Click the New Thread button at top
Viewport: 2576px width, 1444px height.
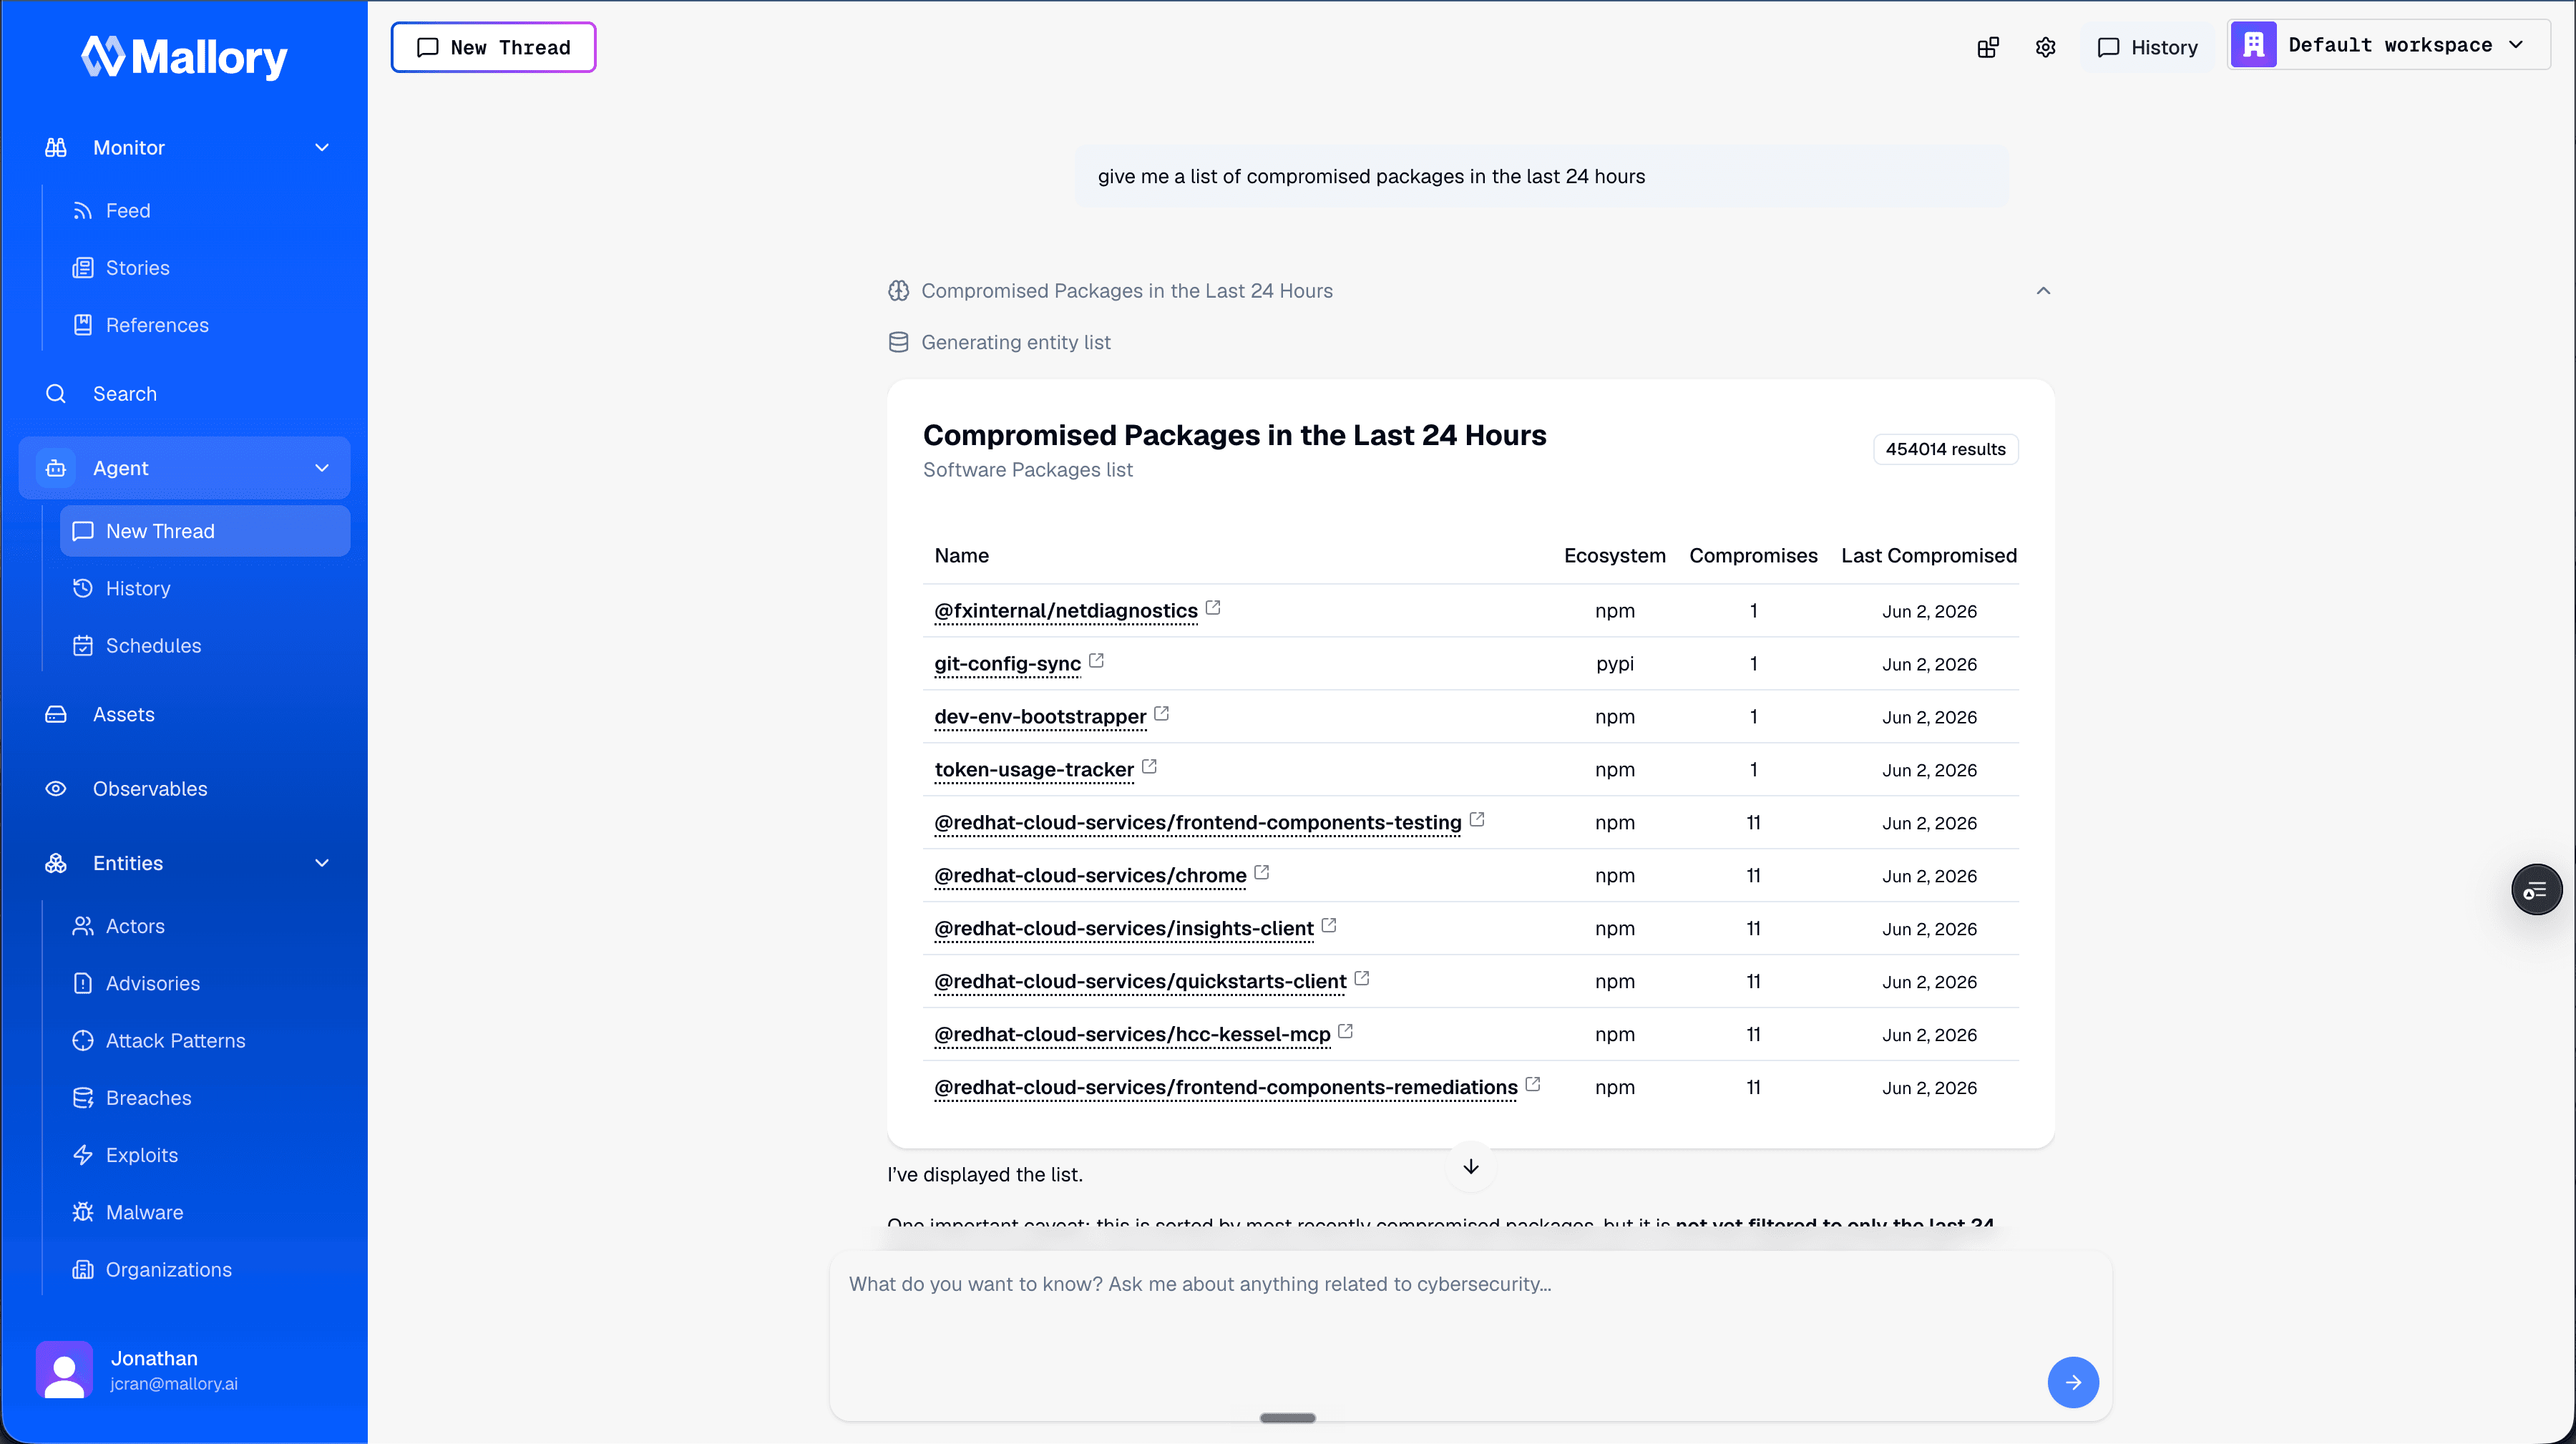click(x=493, y=47)
